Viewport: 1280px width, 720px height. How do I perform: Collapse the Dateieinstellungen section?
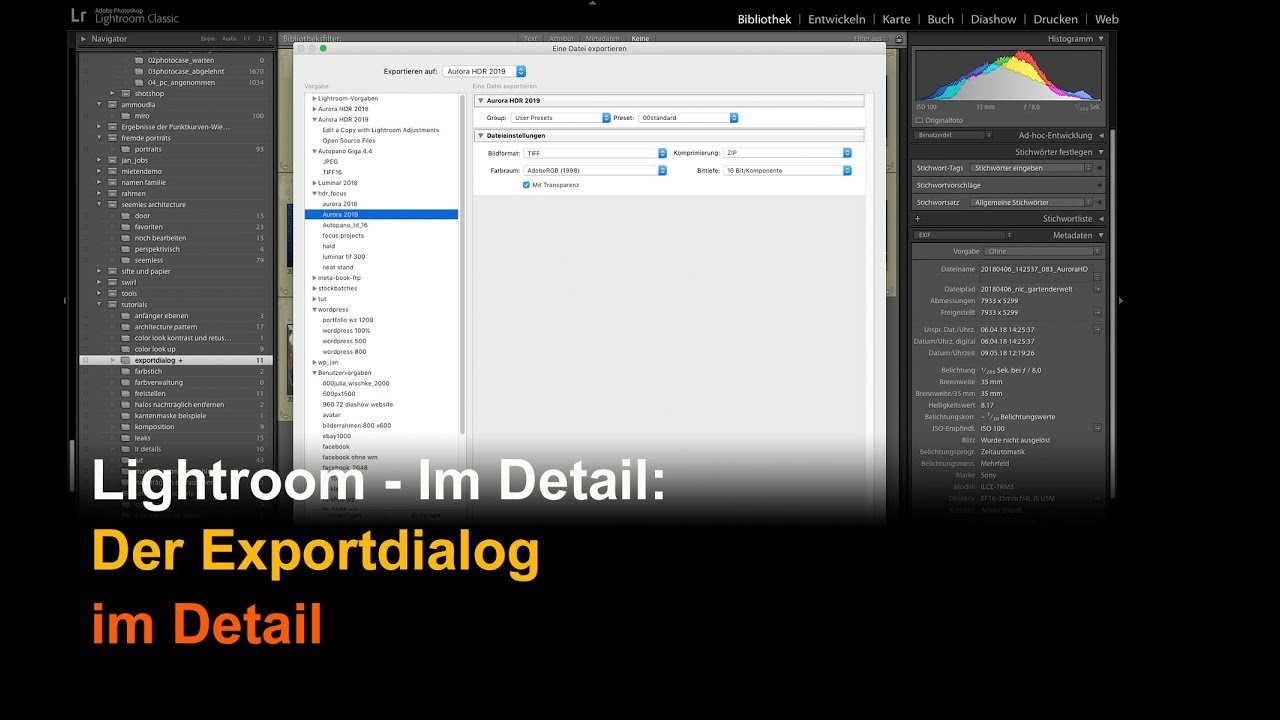point(480,135)
